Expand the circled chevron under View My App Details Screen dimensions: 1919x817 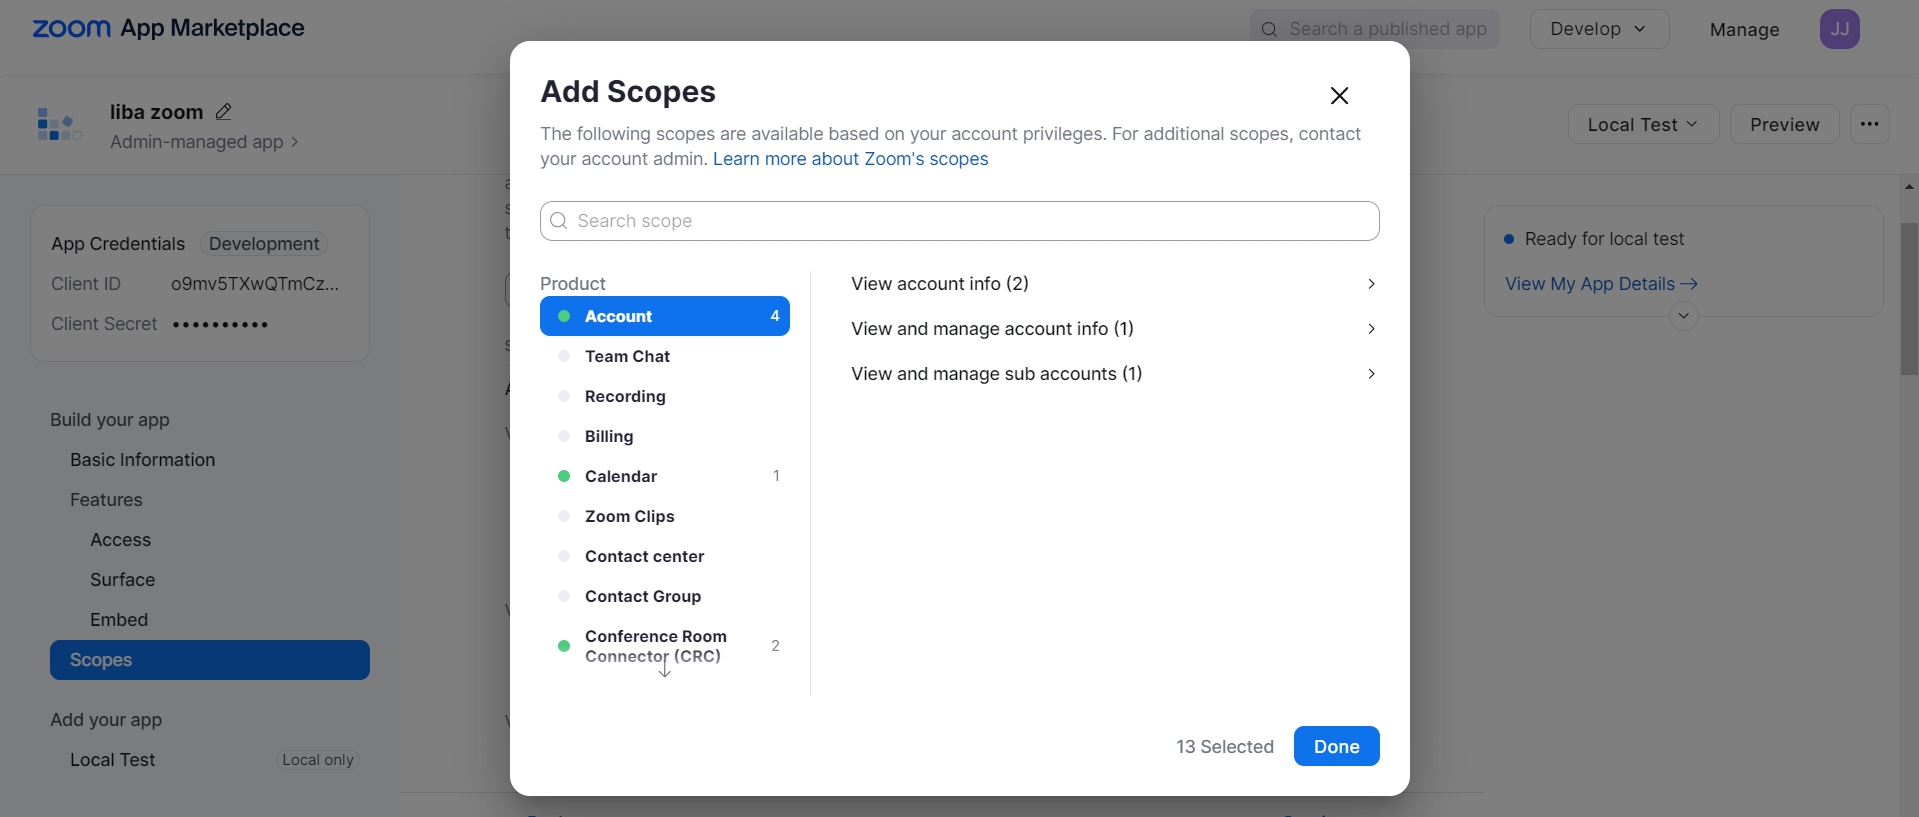coord(1684,316)
